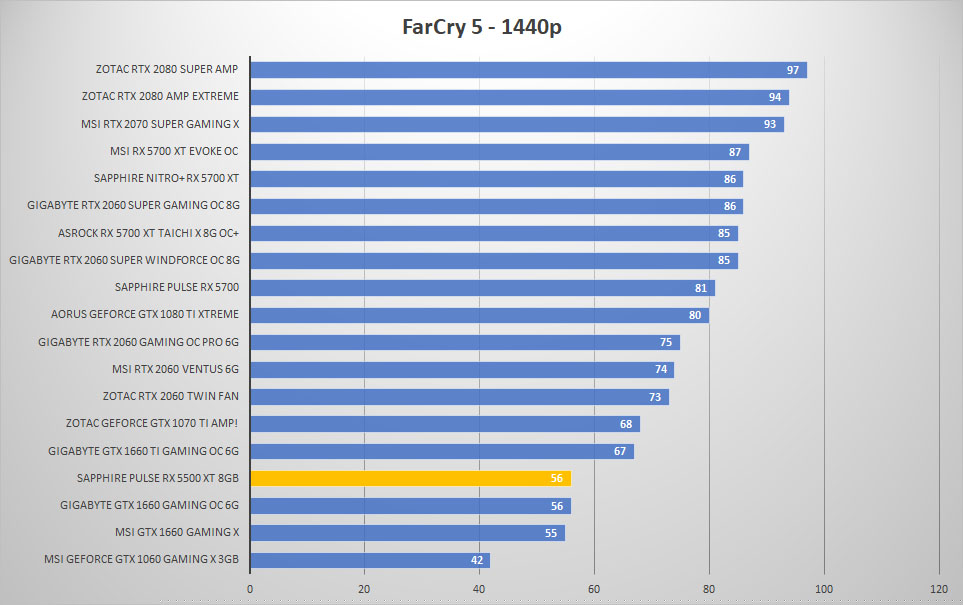This screenshot has width=963, height=605.
Task: Click the 85 value on ASROCK TAICHI bar
Action: tap(724, 233)
